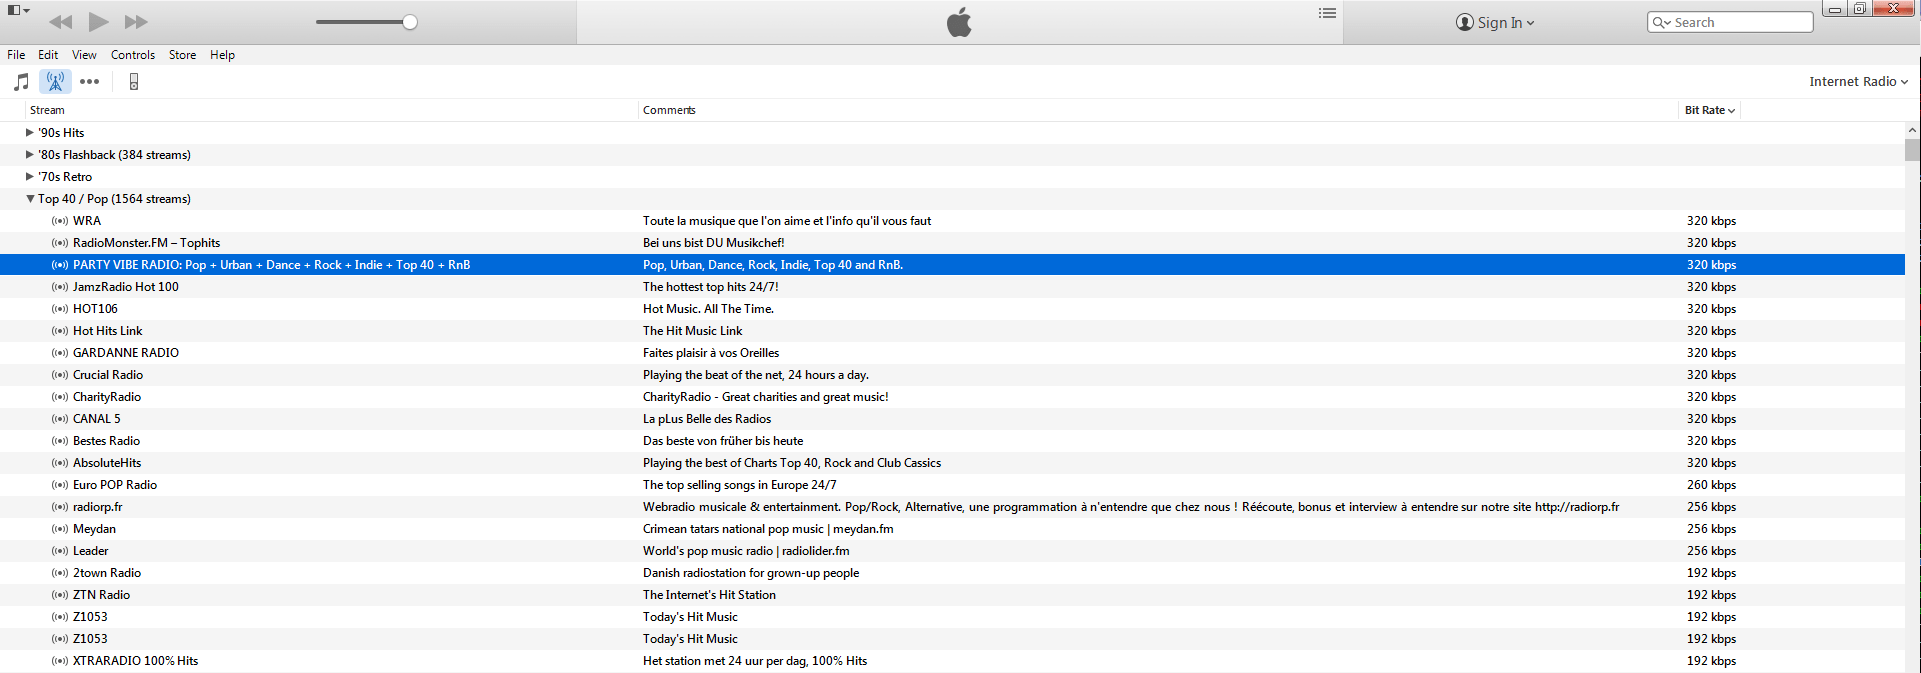The width and height of the screenshot is (1921, 673).
Task: Click the comment "Hot Music. All The Time."
Action: [x=708, y=309]
